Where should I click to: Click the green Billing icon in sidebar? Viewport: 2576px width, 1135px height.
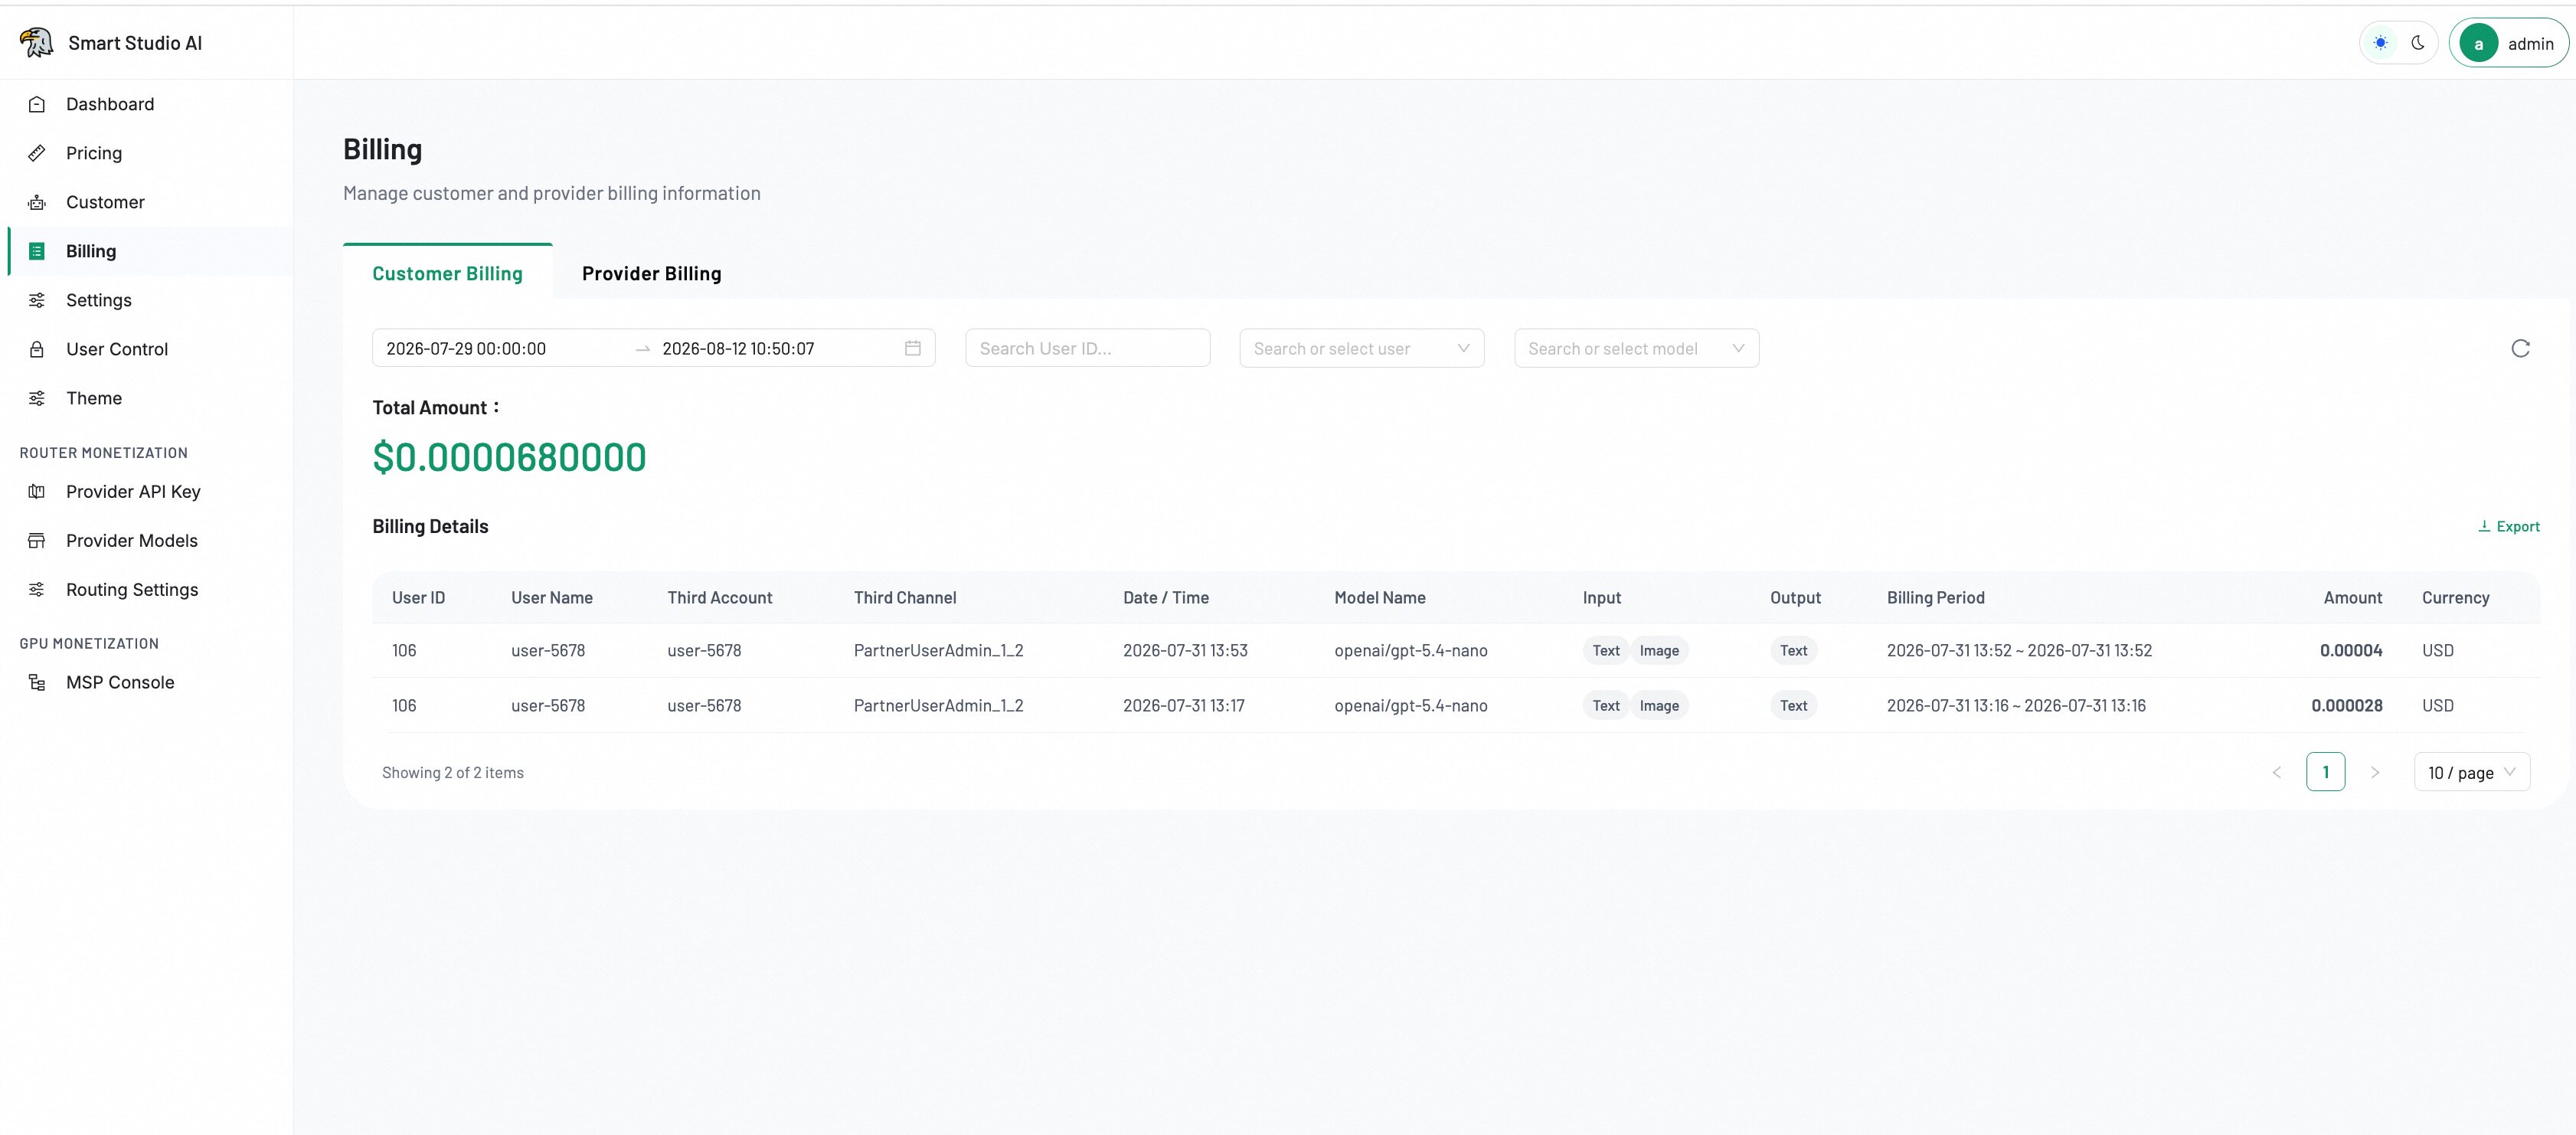37,251
